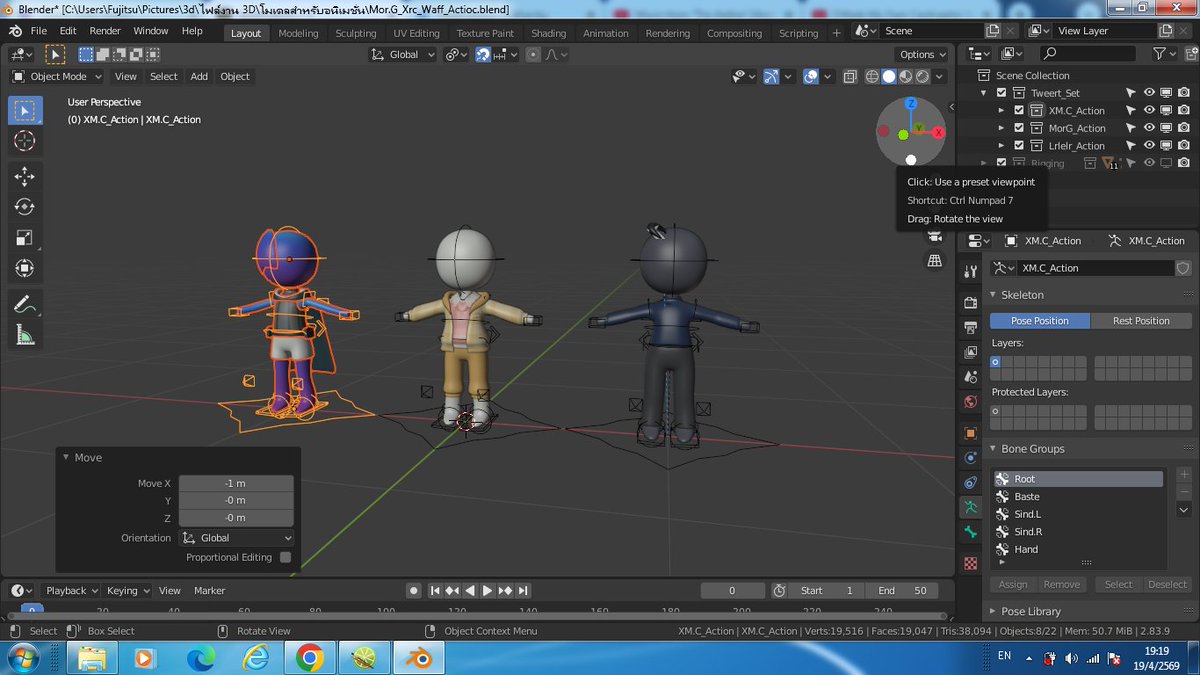Open the Rendering menu in top bar

(x=667, y=32)
